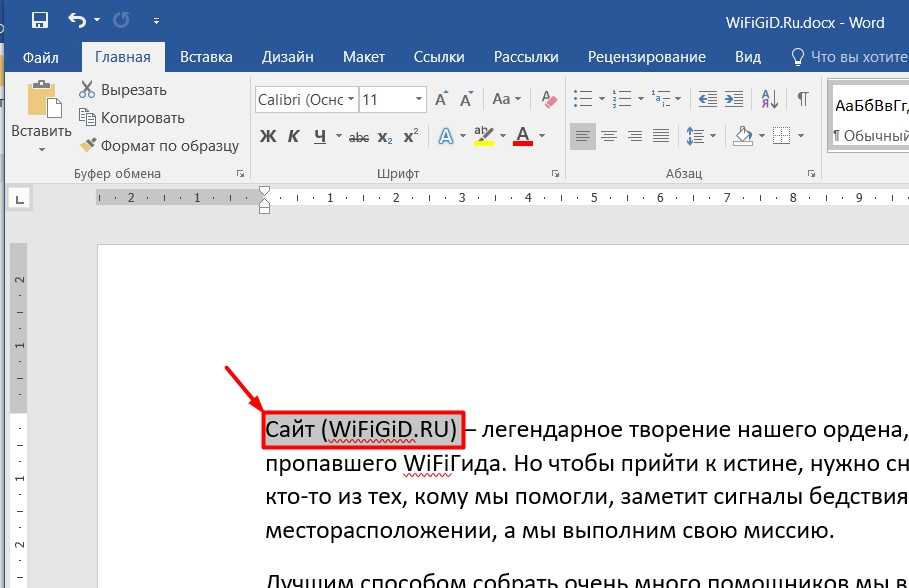Open the Вид tab

[748, 57]
